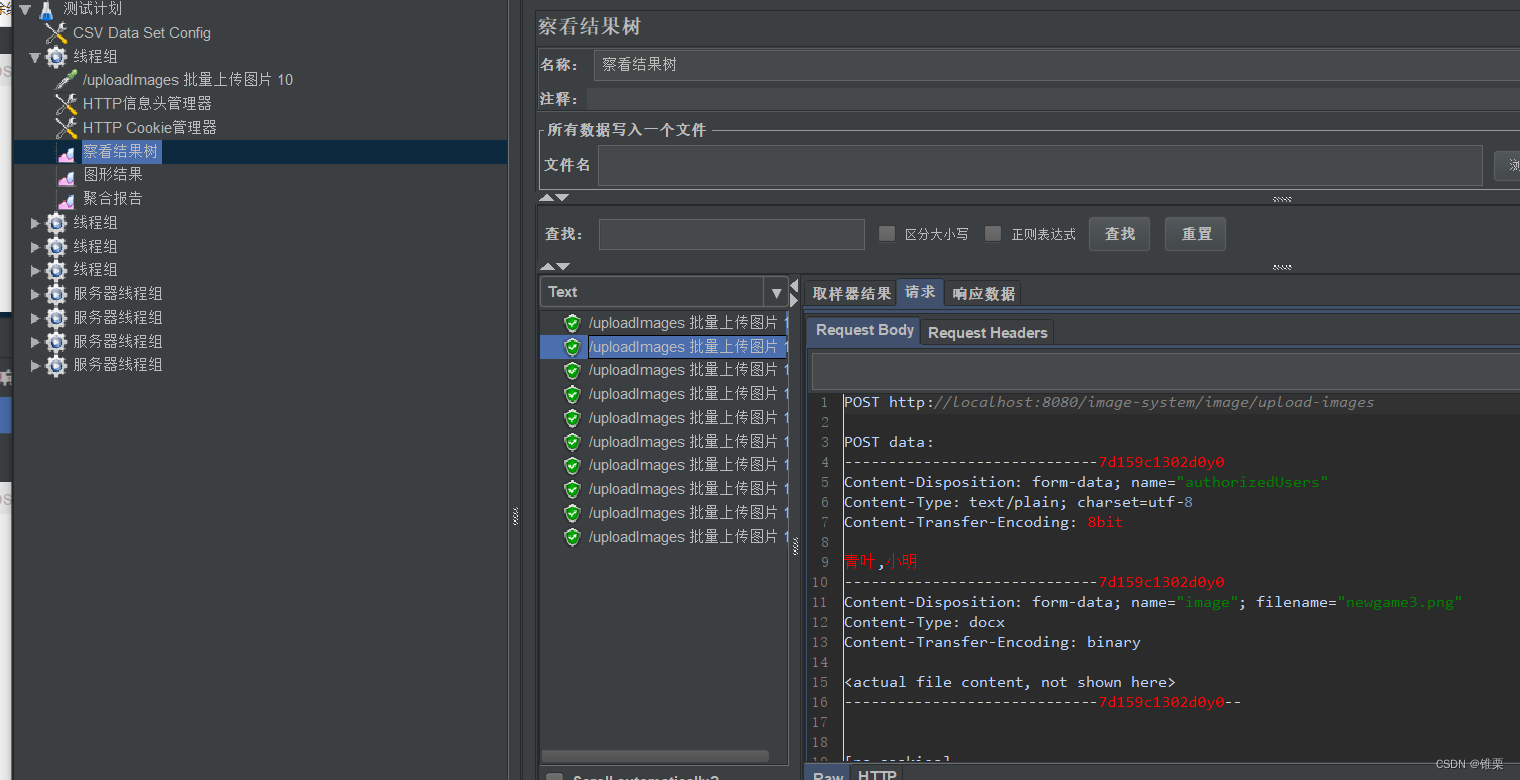This screenshot has width=1520, height=780.
Task: Click the 测试计划 flask icon
Action: (46, 9)
